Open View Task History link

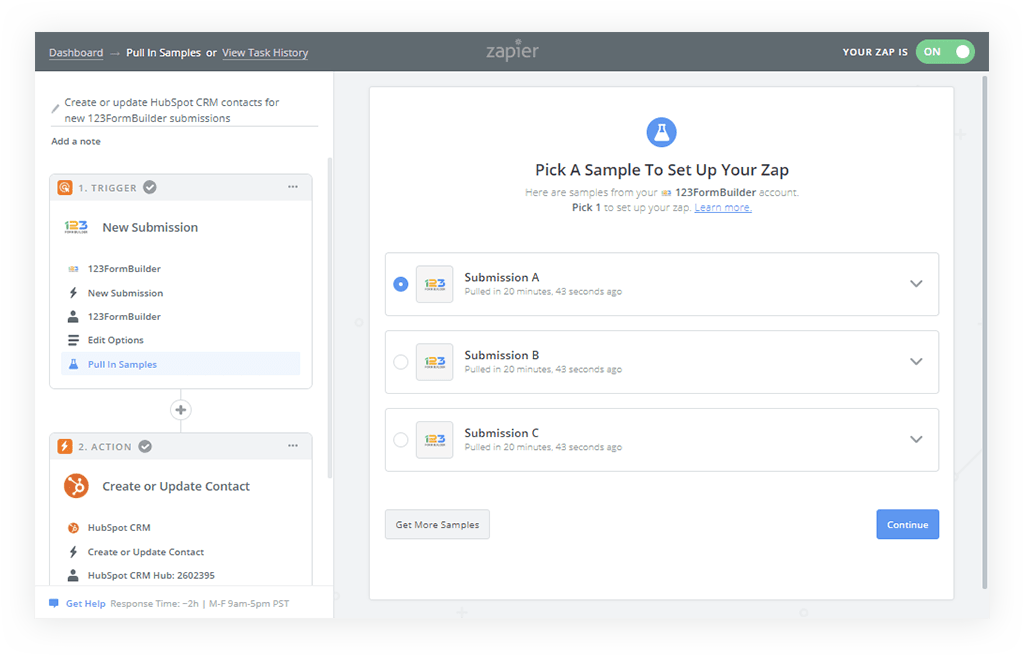[265, 52]
